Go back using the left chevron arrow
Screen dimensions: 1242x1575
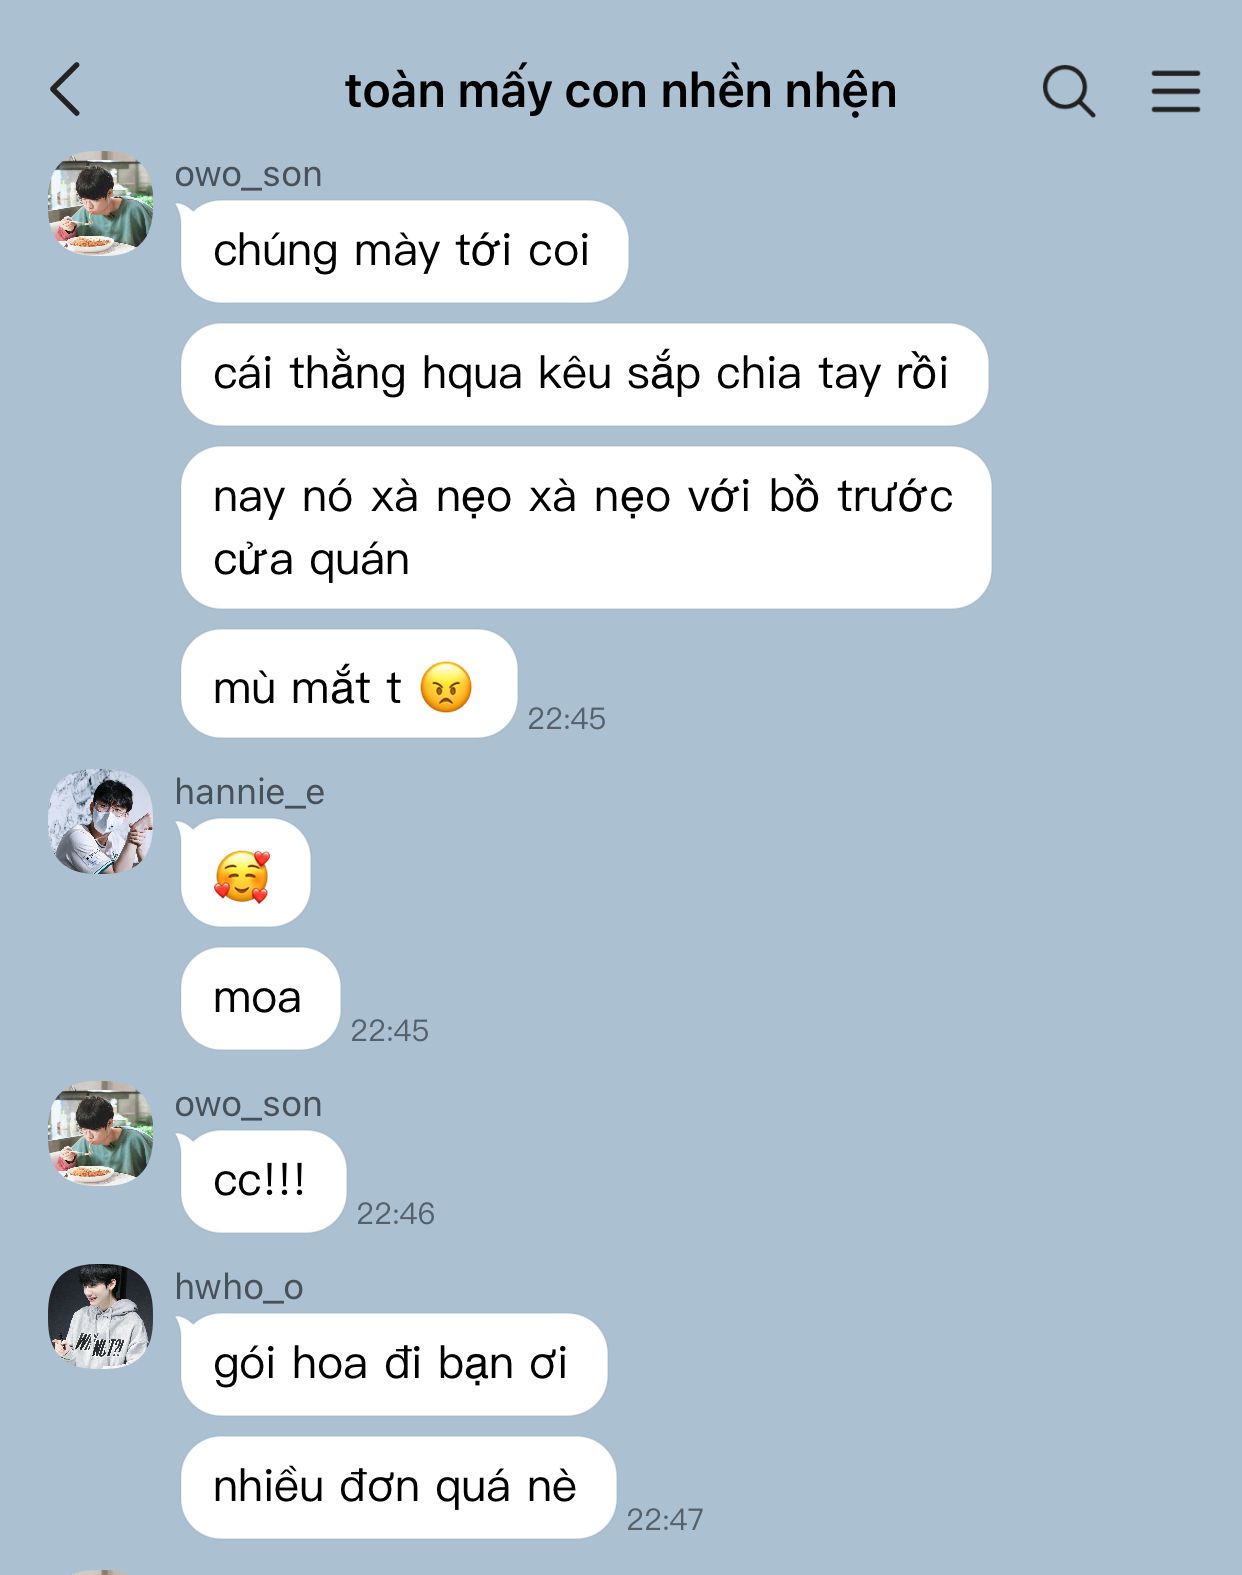(65, 90)
